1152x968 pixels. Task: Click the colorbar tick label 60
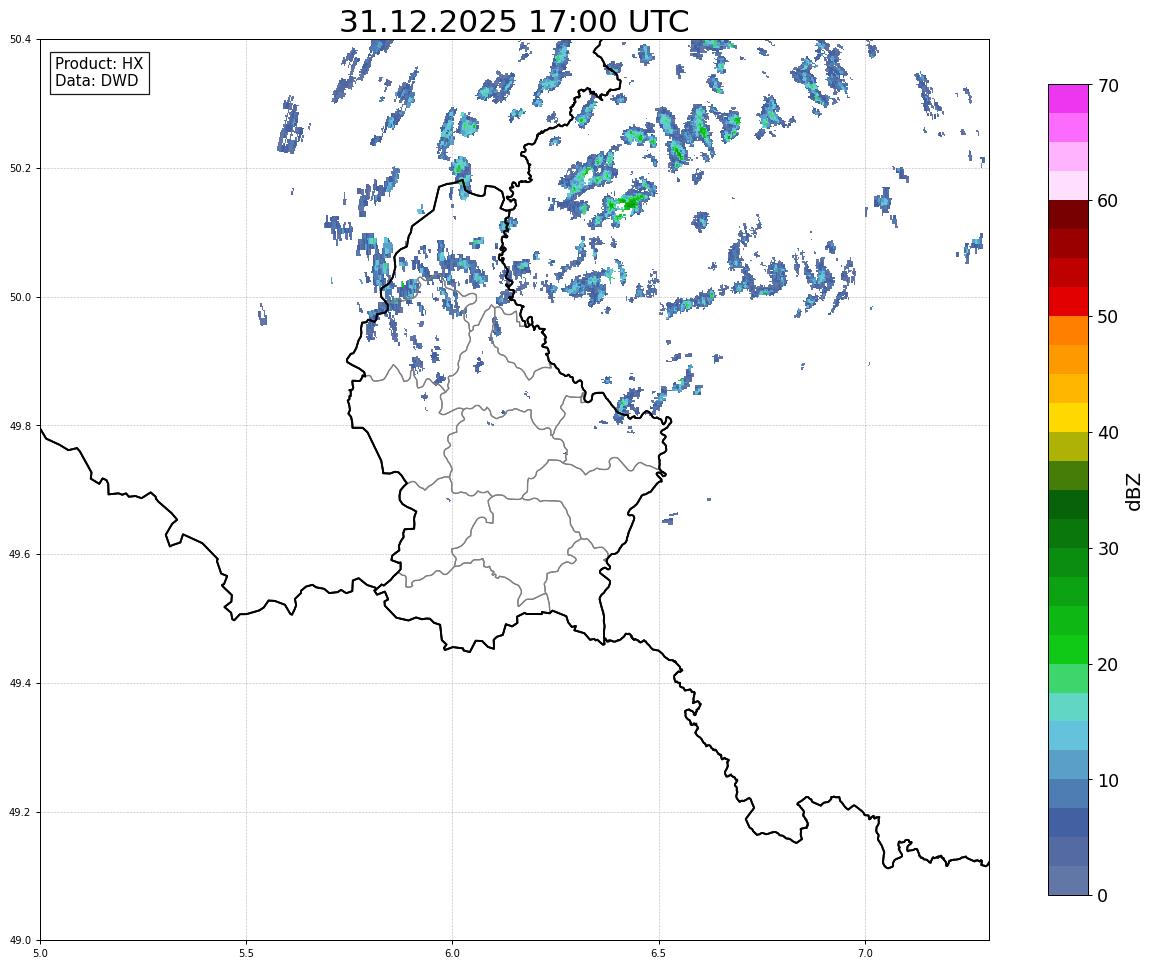coord(1108,201)
